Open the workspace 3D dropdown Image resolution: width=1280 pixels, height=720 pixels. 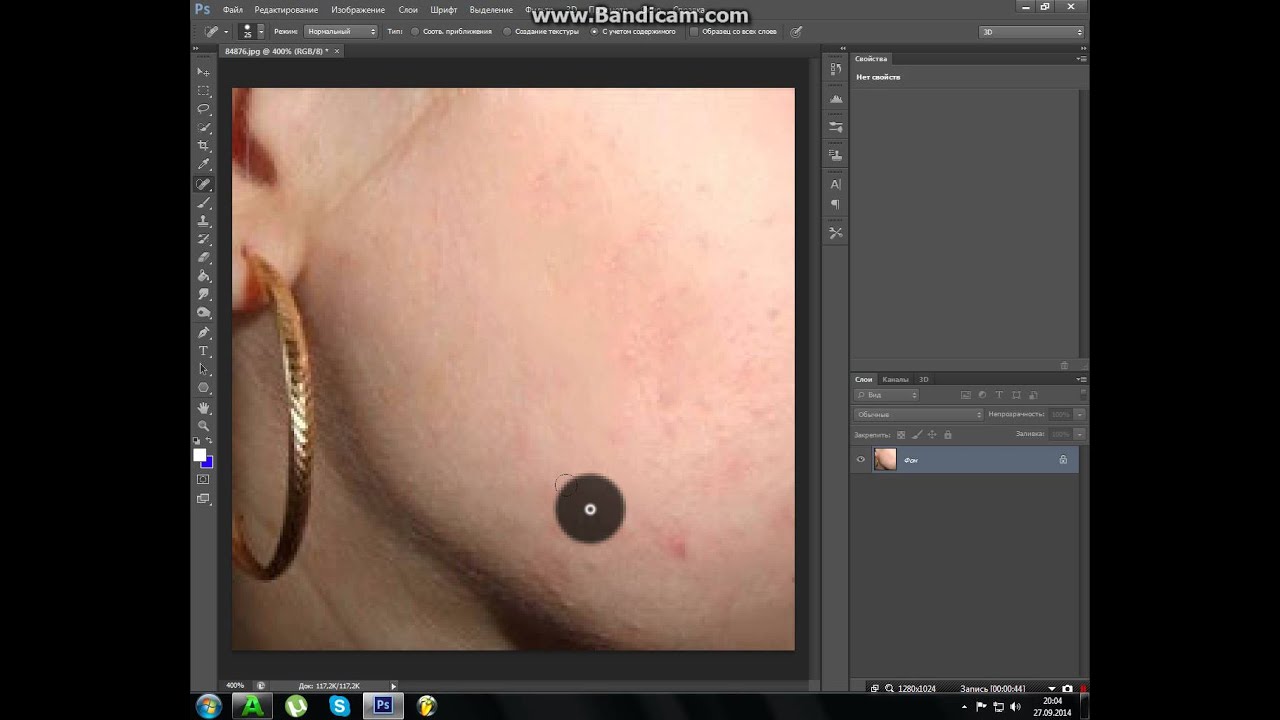pyautogui.click(x=1031, y=32)
